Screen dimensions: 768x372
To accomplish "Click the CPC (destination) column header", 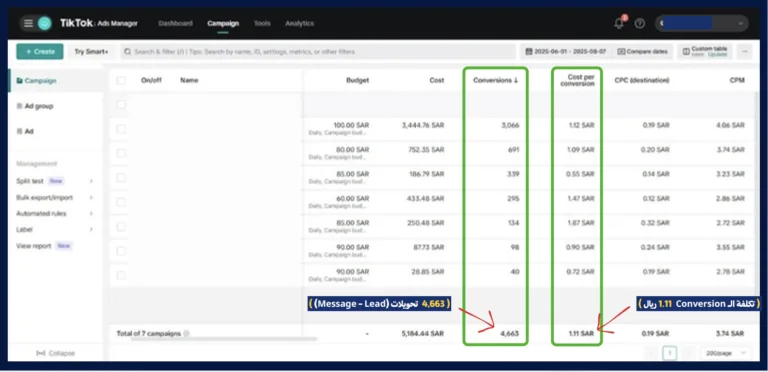I will (642, 80).
